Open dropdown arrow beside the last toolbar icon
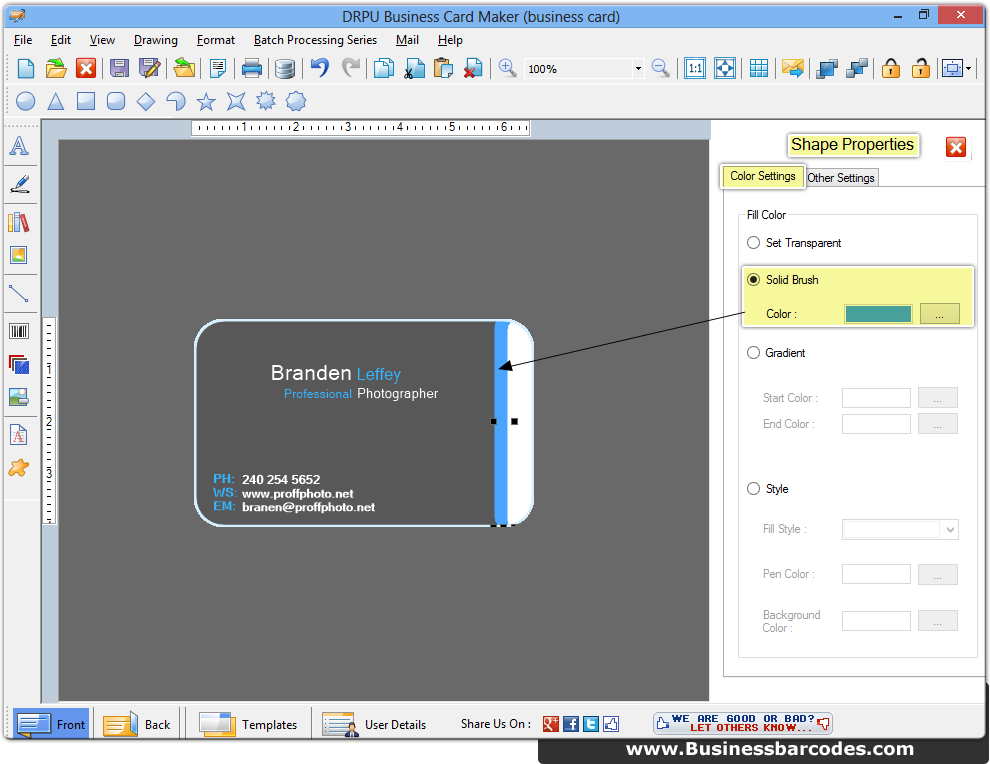990x764 pixels. coord(969,68)
